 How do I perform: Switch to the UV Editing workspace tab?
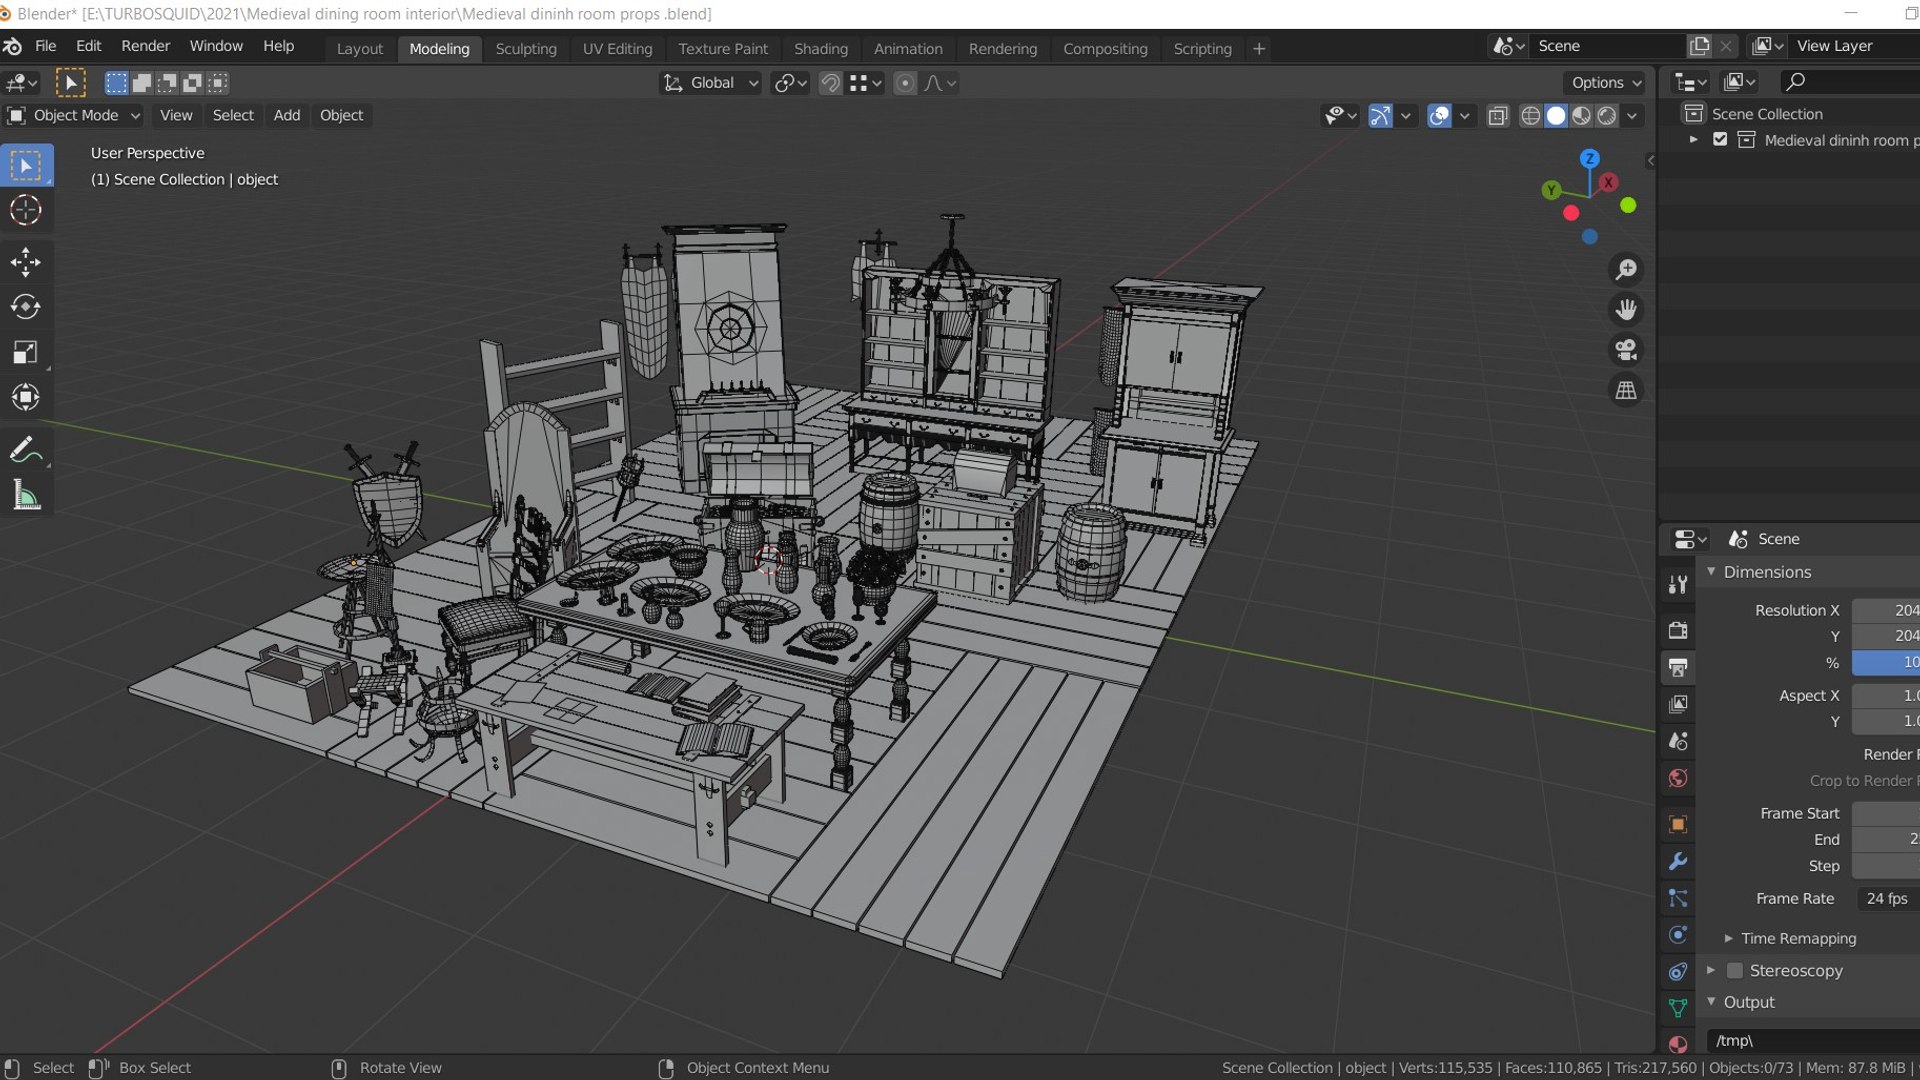[617, 48]
